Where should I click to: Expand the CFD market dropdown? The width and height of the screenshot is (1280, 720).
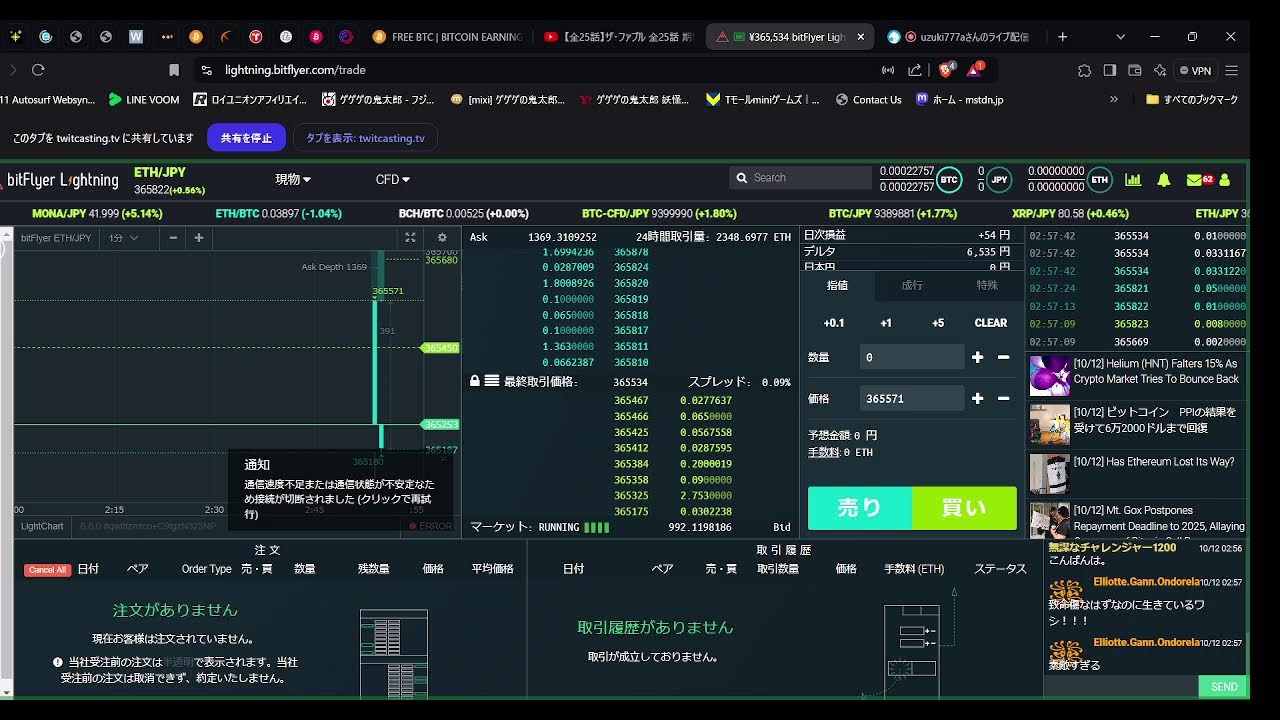(393, 180)
